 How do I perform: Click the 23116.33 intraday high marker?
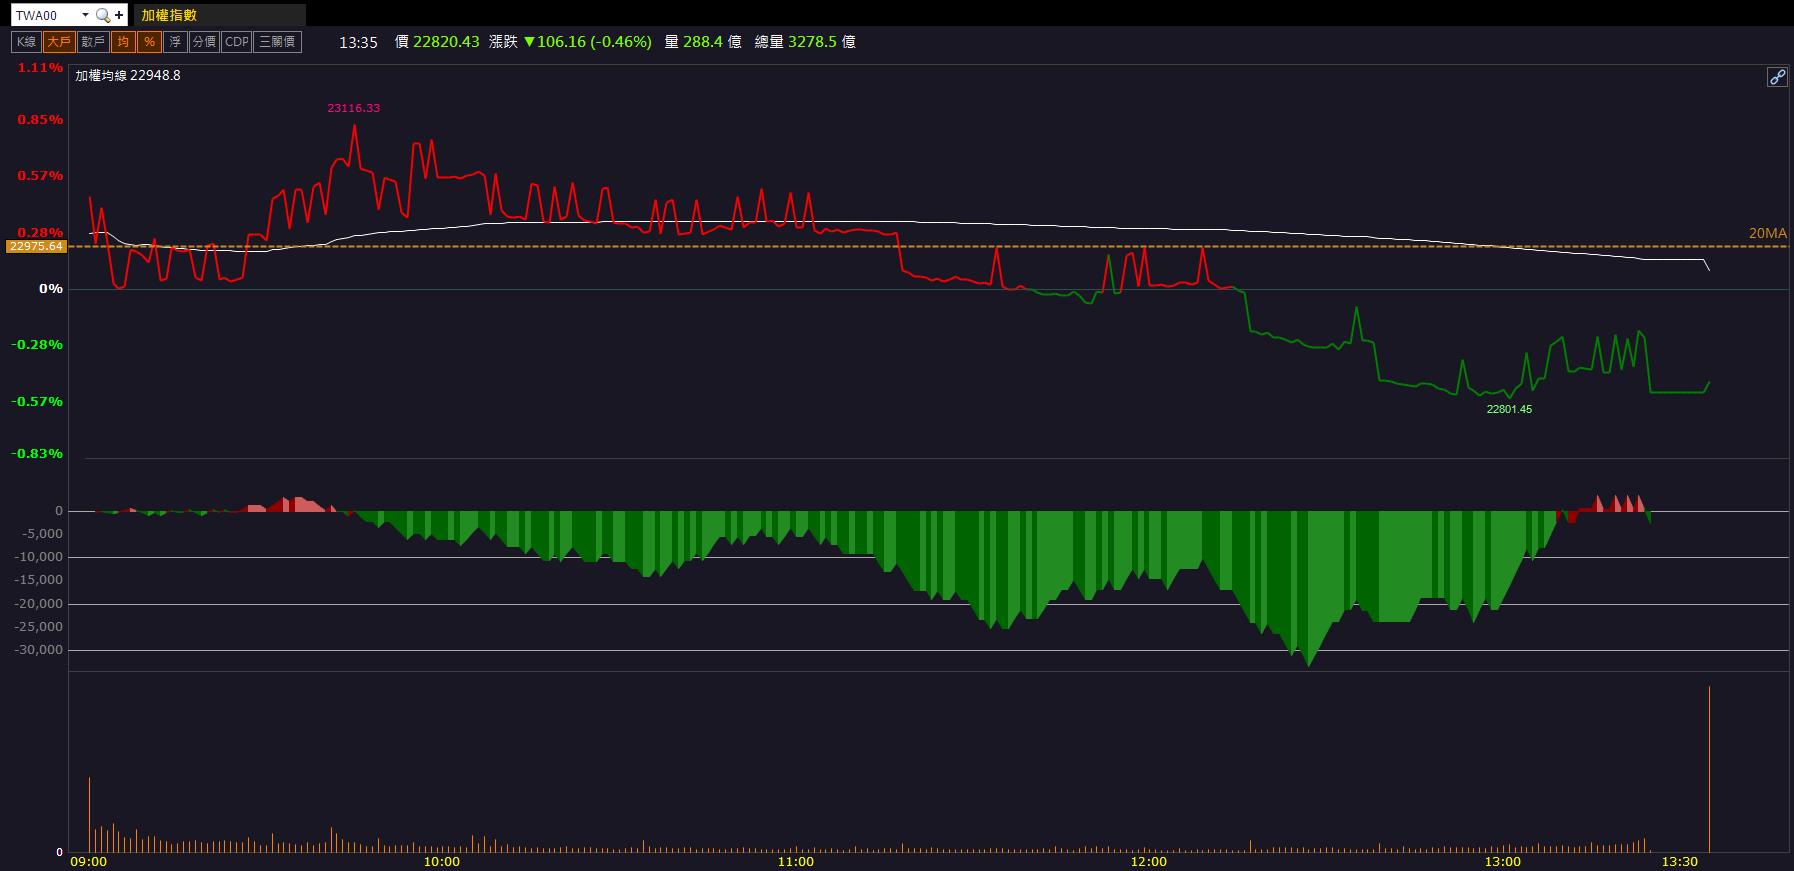coord(354,108)
